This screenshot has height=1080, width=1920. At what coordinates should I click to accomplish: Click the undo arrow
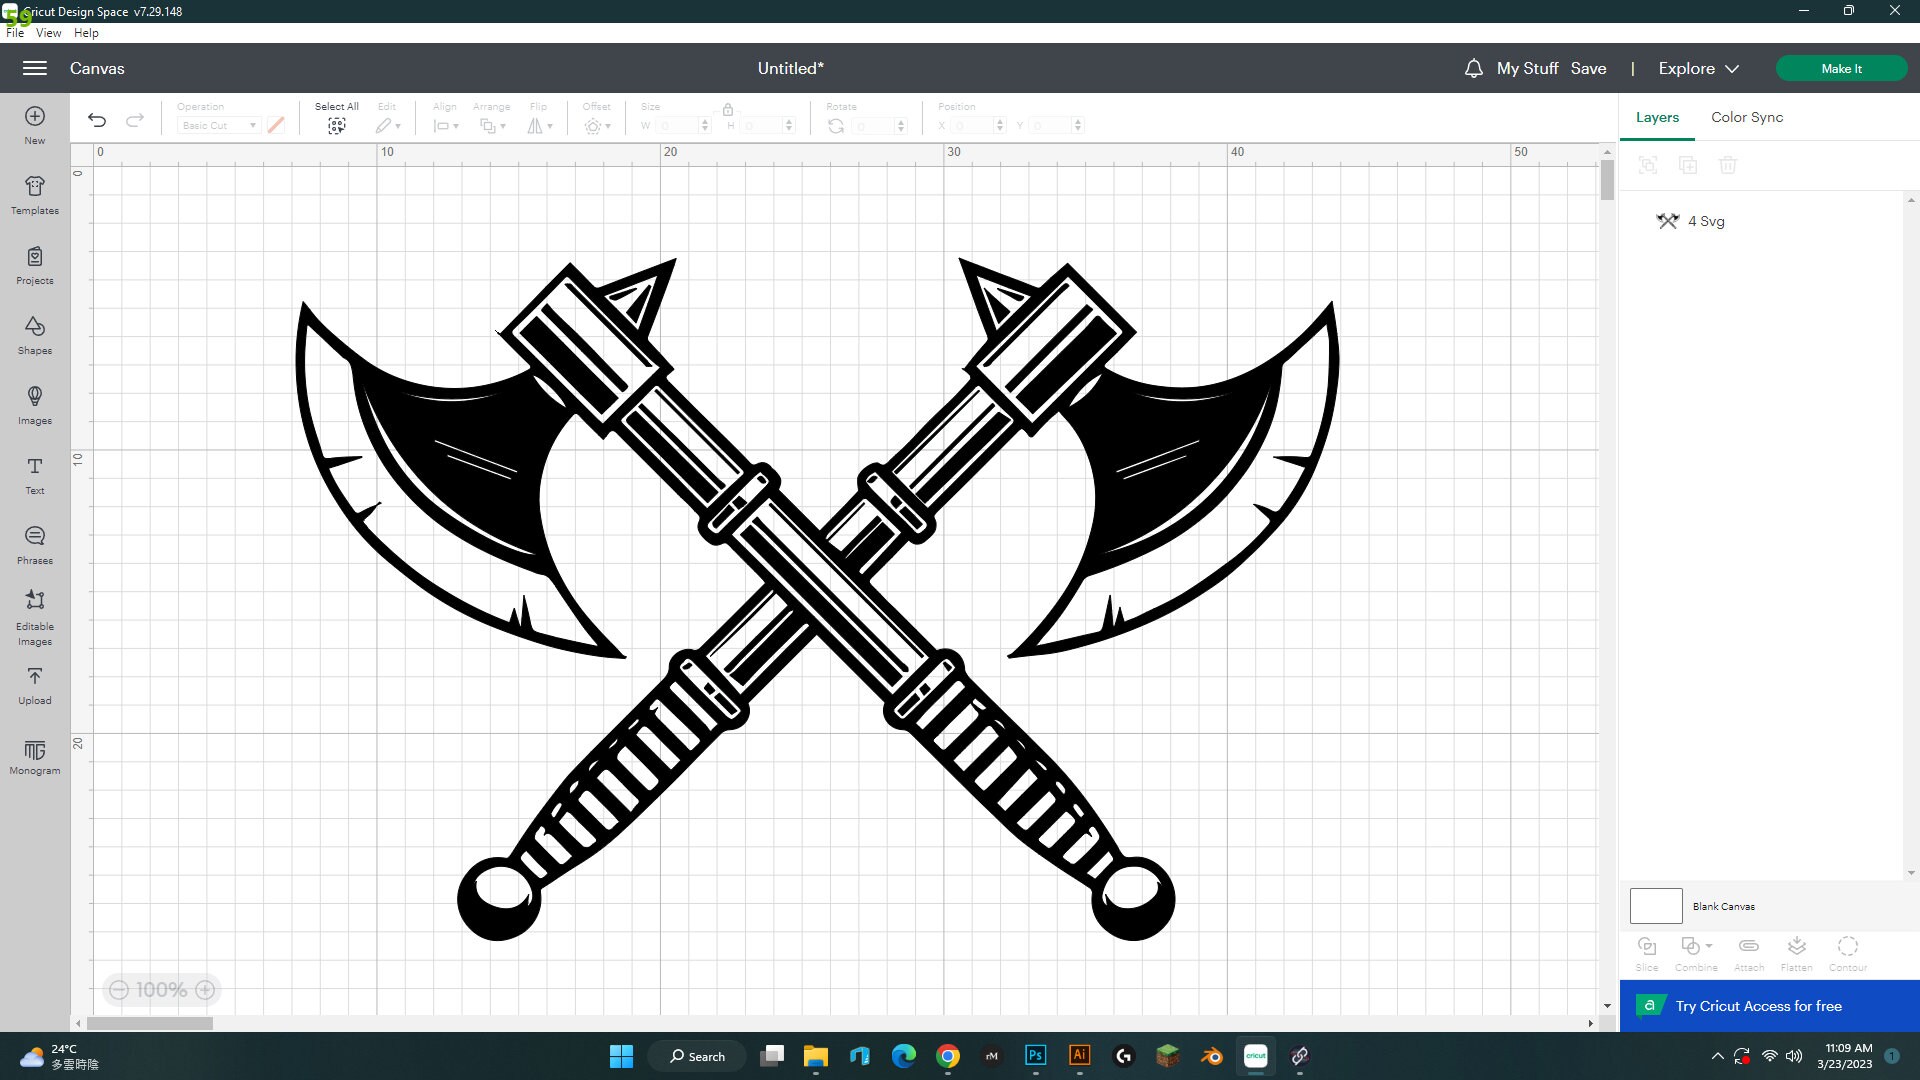pos(96,119)
